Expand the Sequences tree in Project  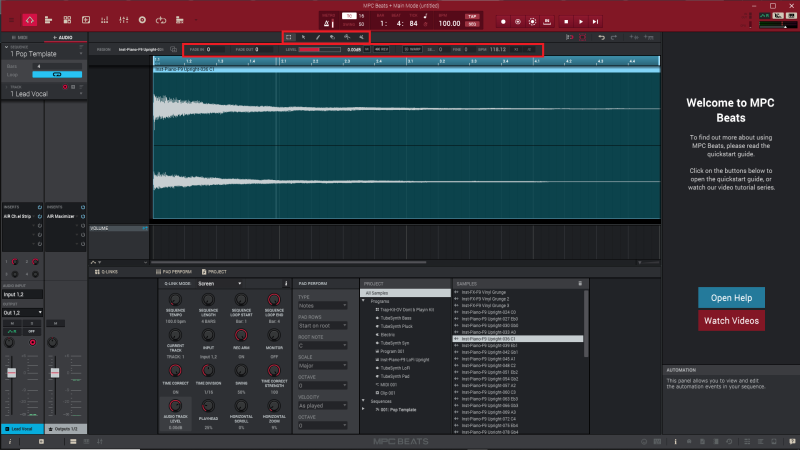[364, 402]
